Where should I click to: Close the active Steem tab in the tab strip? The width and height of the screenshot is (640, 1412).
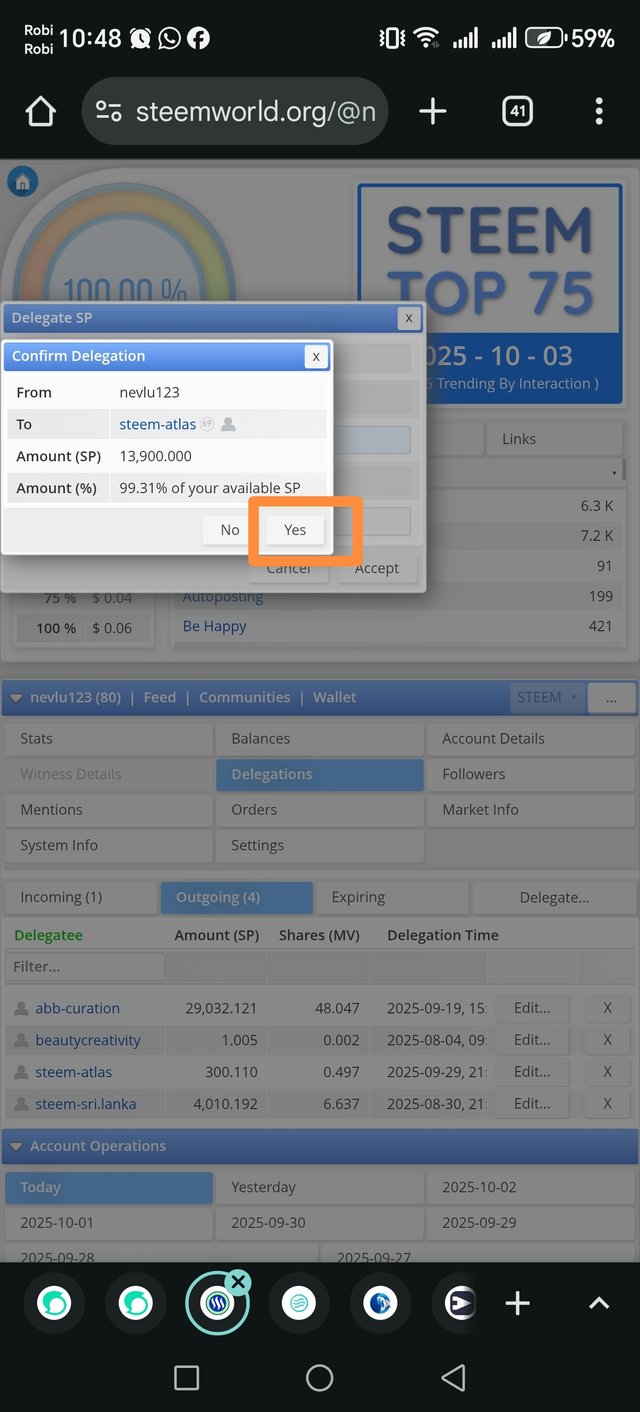(238, 1281)
